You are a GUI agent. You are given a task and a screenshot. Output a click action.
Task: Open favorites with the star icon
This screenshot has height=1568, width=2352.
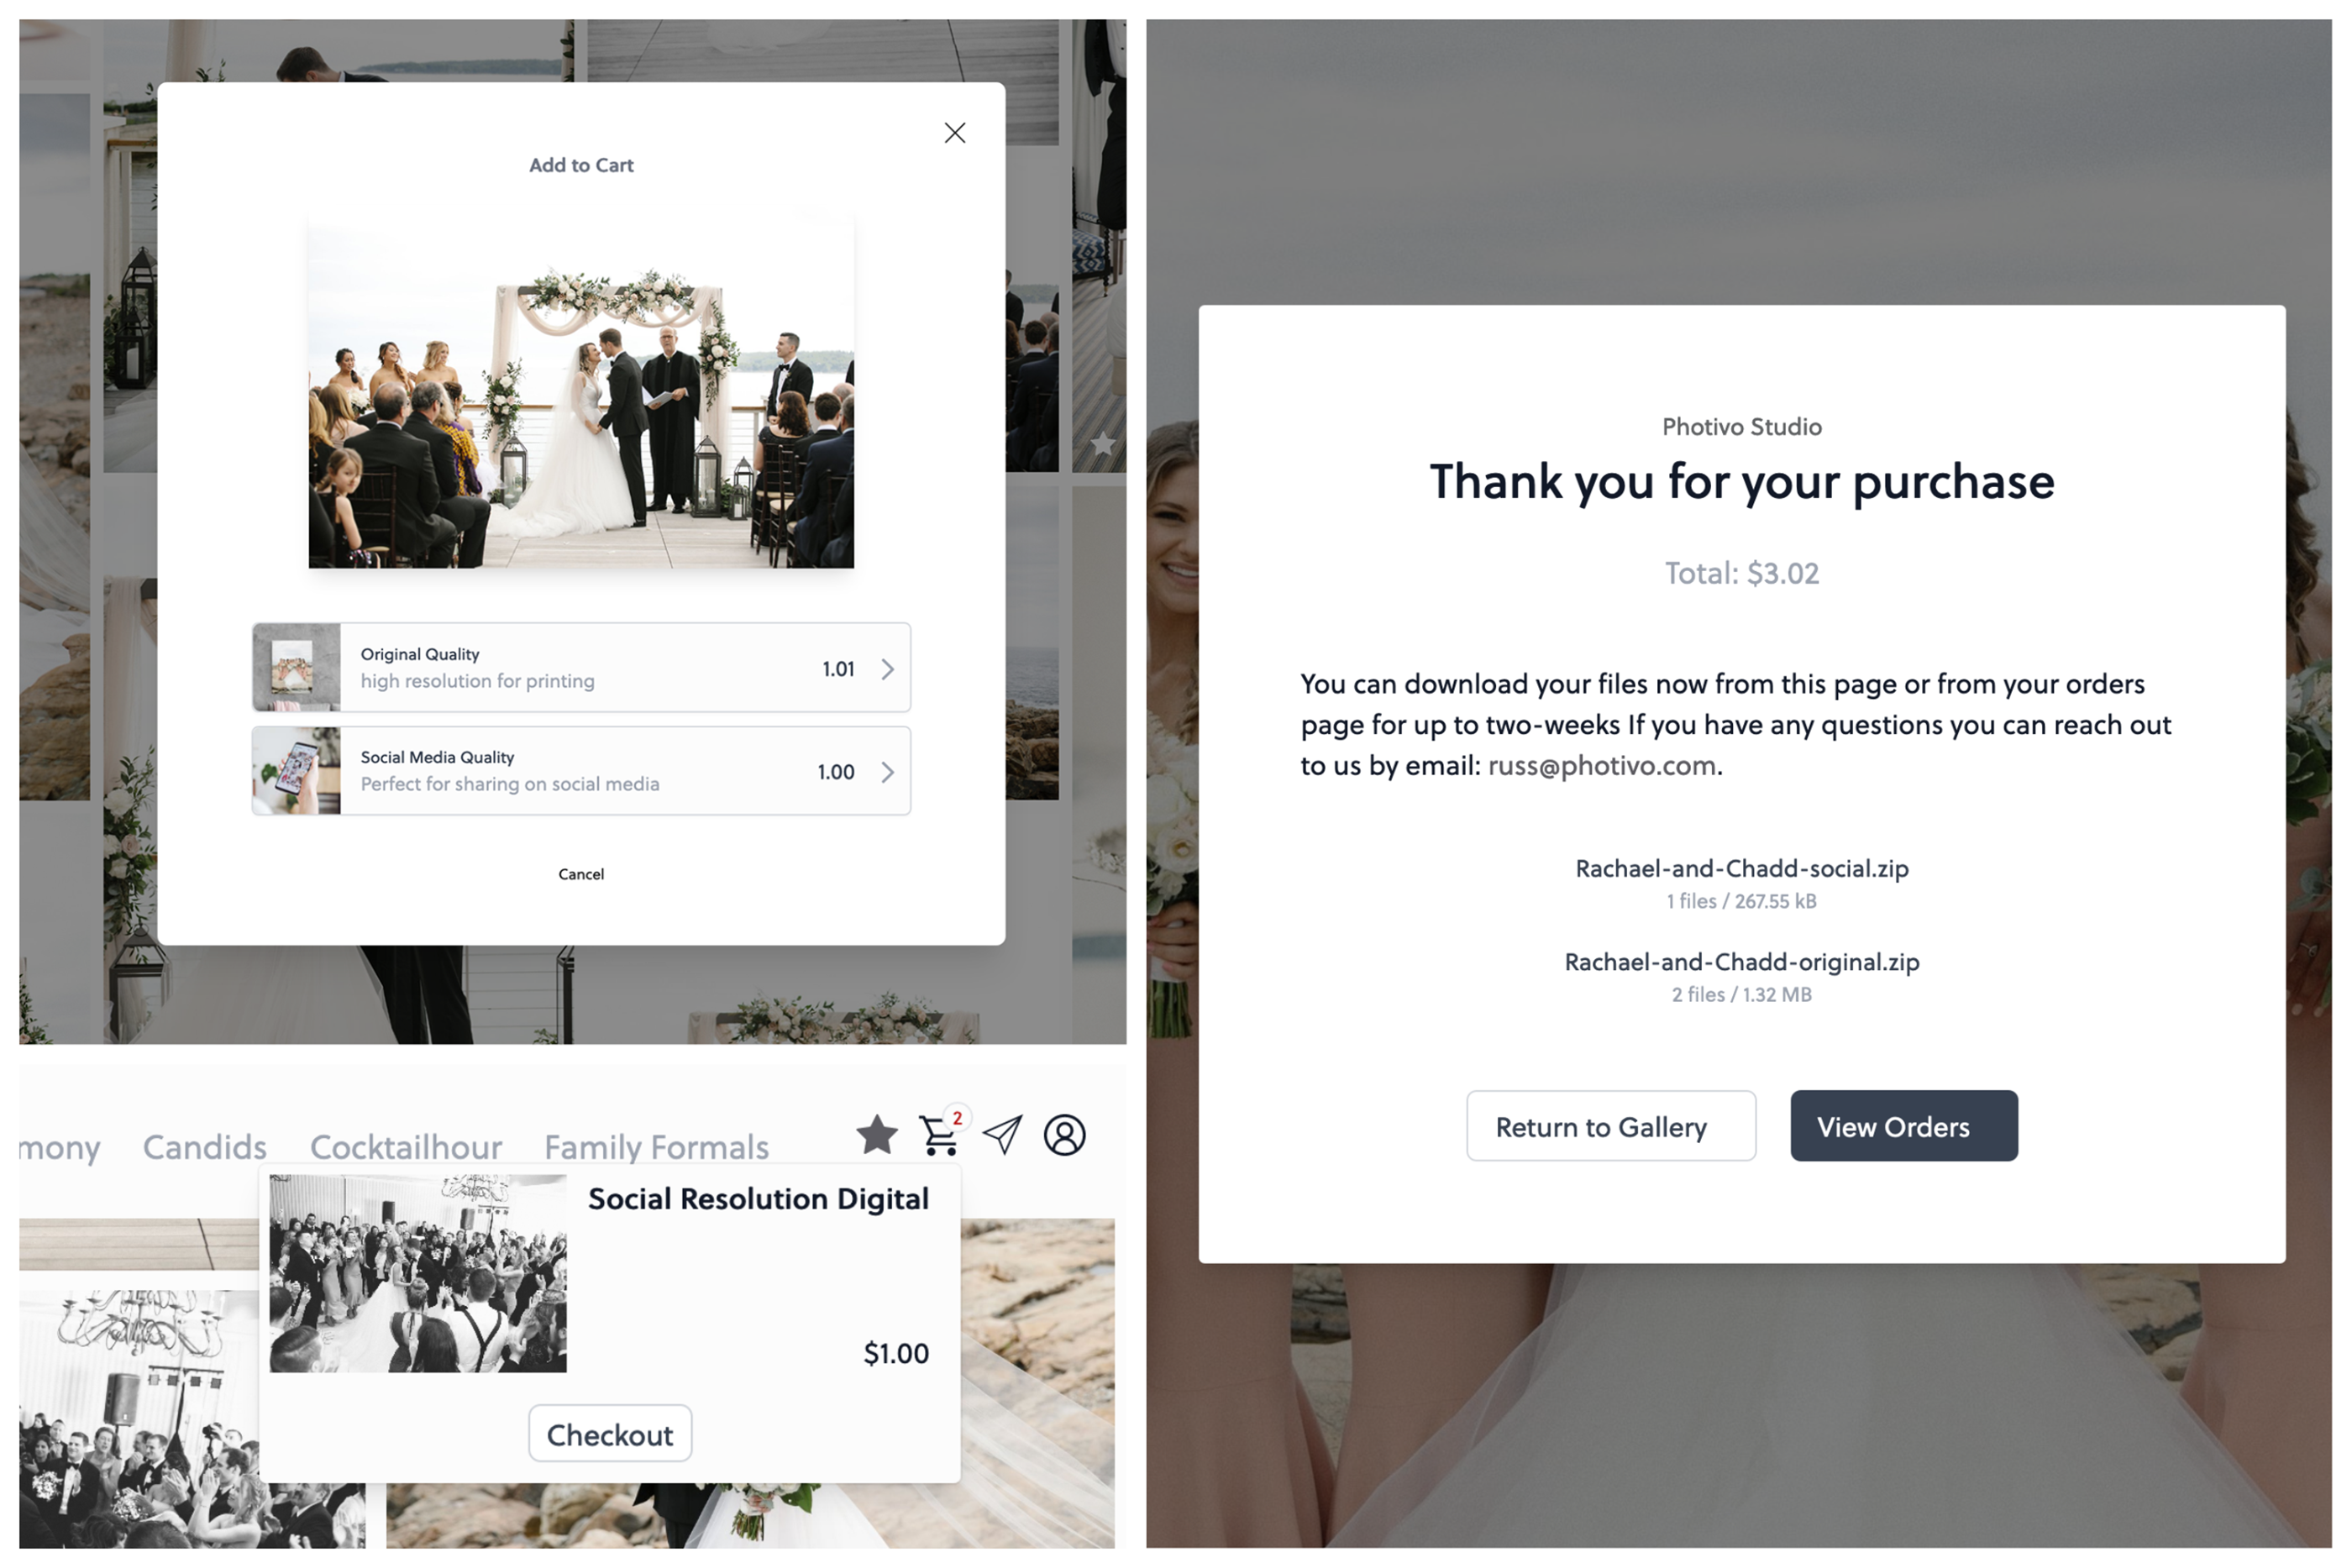(x=877, y=1135)
